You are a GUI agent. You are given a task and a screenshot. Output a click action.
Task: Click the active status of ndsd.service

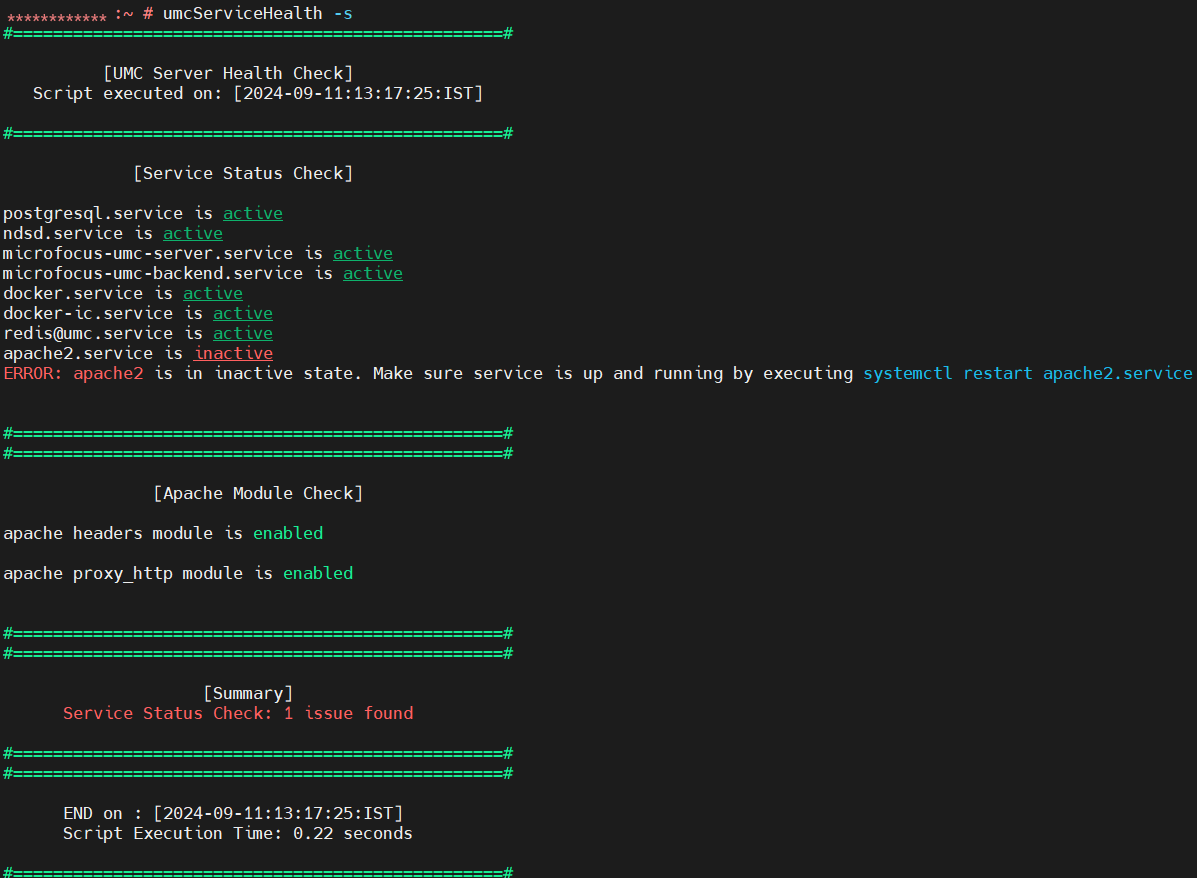tap(192, 234)
